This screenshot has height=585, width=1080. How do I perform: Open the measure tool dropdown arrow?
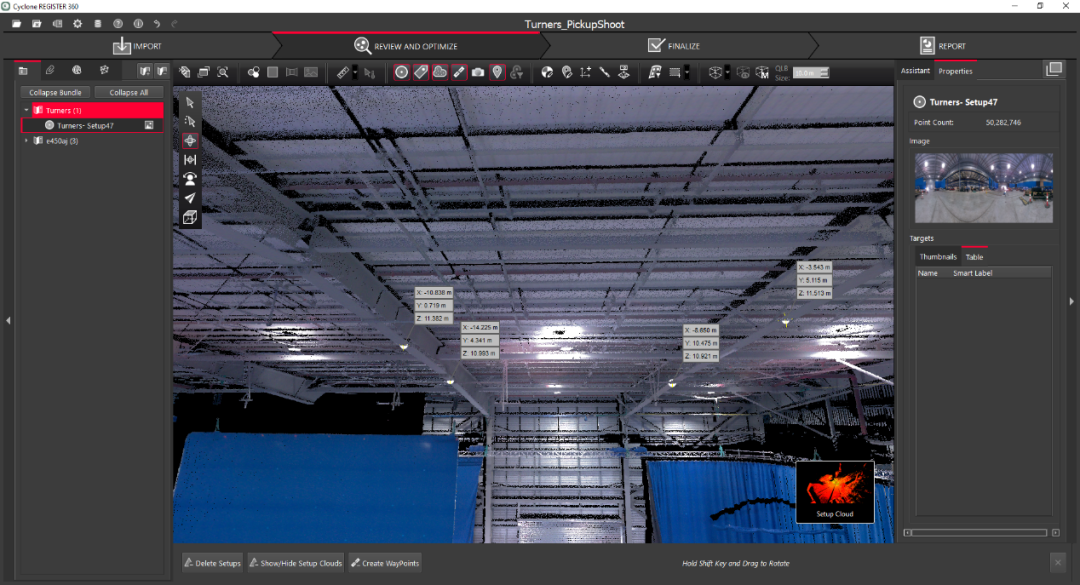(x=355, y=72)
